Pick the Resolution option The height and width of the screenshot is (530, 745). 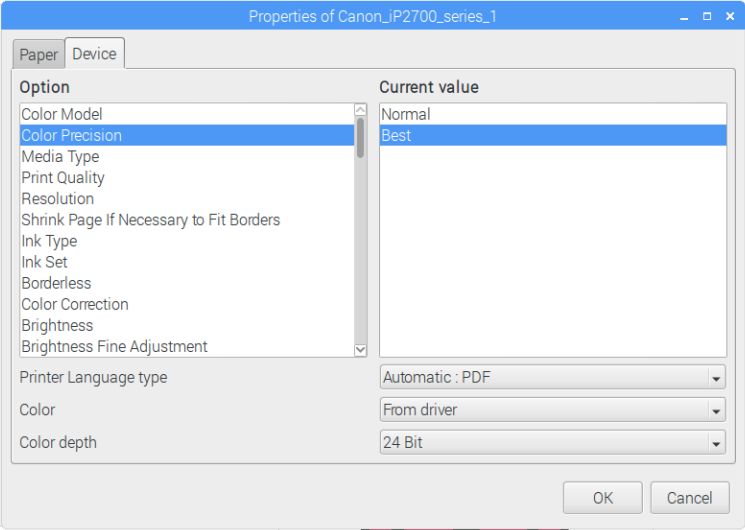187,199
